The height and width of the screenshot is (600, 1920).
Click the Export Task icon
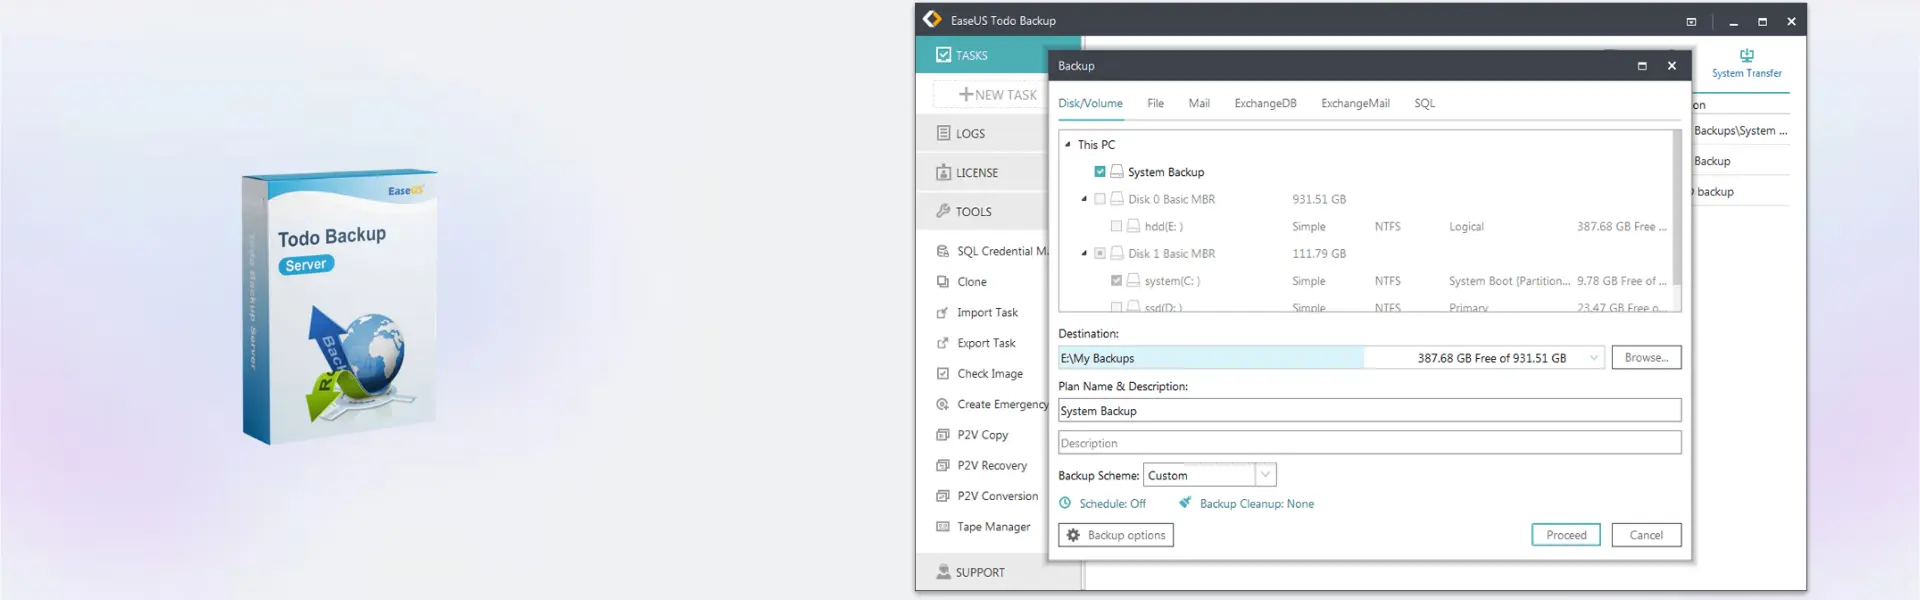click(942, 343)
